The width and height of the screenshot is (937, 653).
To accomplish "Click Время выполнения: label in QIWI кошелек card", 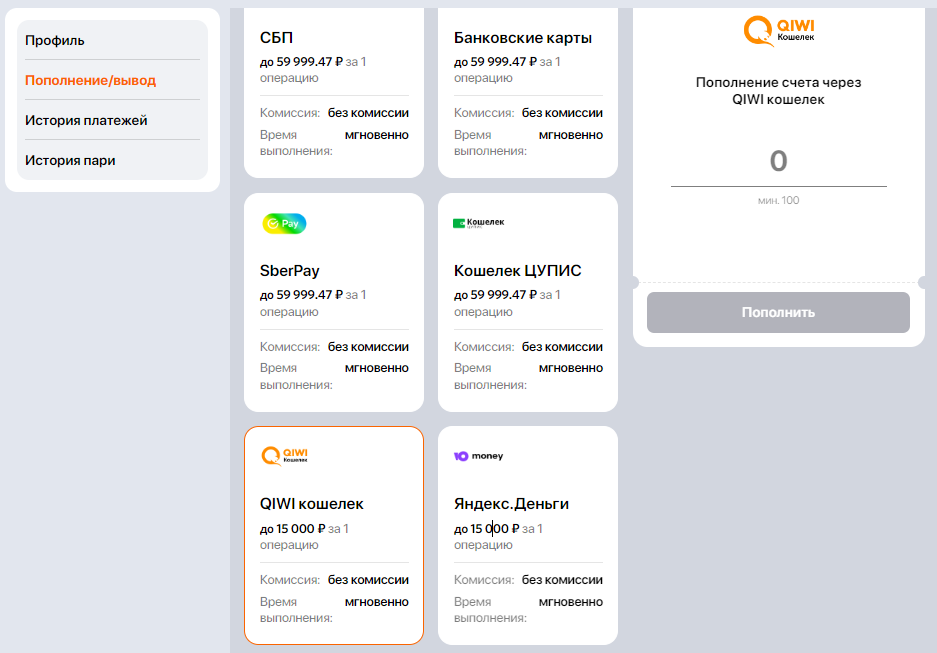I will pyautogui.click(x=296, y=610).
